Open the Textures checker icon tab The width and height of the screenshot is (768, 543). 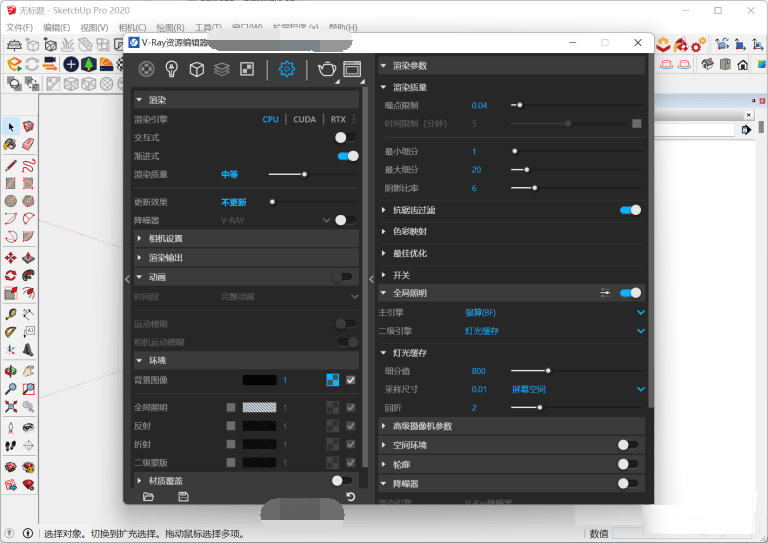pos(247,69)
